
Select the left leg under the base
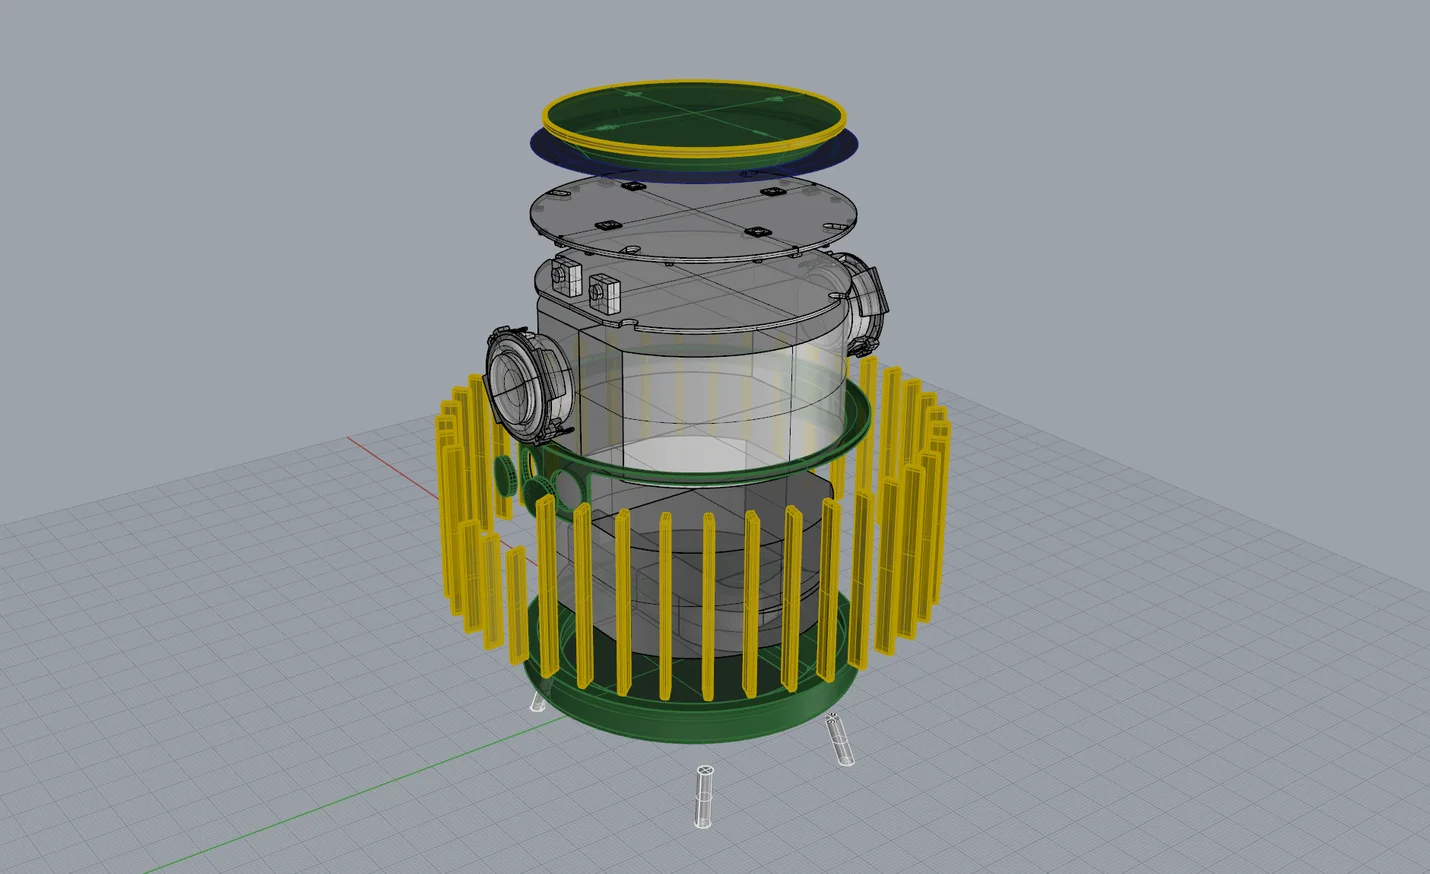[x=539, y=701]
